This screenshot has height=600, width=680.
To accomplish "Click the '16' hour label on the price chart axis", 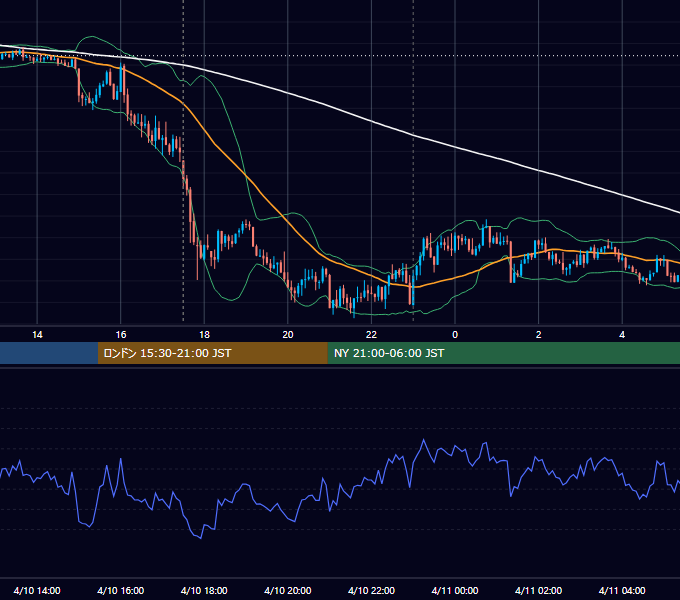I will tap(121, 335).
